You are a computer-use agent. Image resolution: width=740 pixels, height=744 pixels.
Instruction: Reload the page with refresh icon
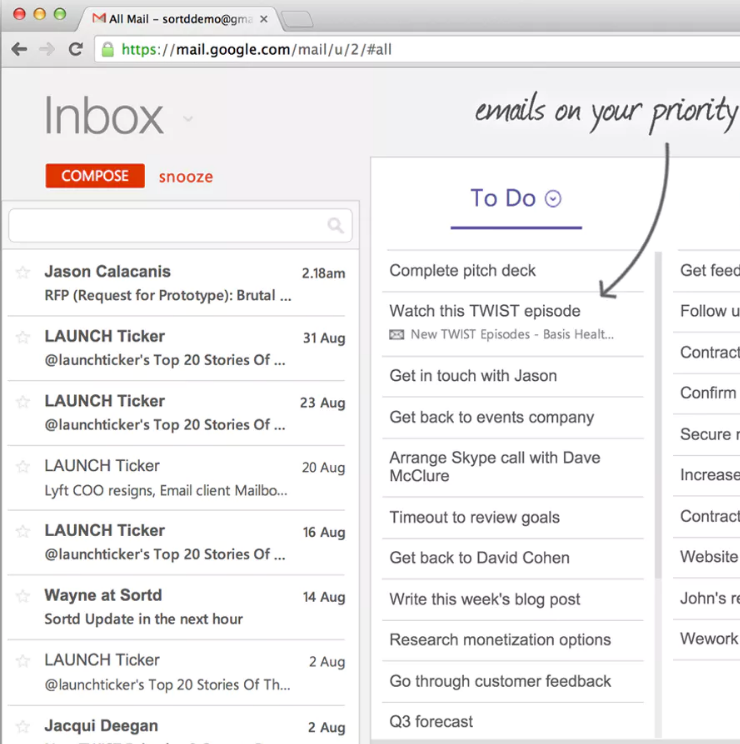pyautogui.click(x=75, y=49)
